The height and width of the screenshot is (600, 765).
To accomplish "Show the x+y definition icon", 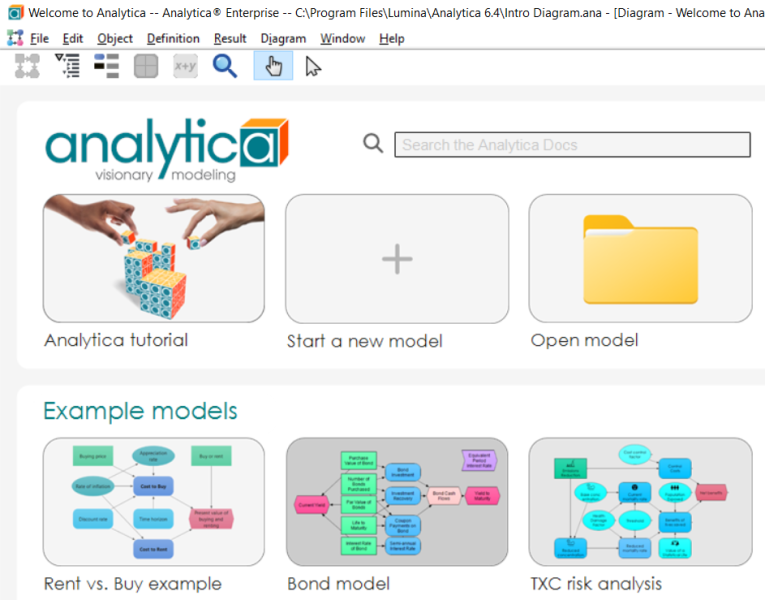I will (x=185, y=66).
